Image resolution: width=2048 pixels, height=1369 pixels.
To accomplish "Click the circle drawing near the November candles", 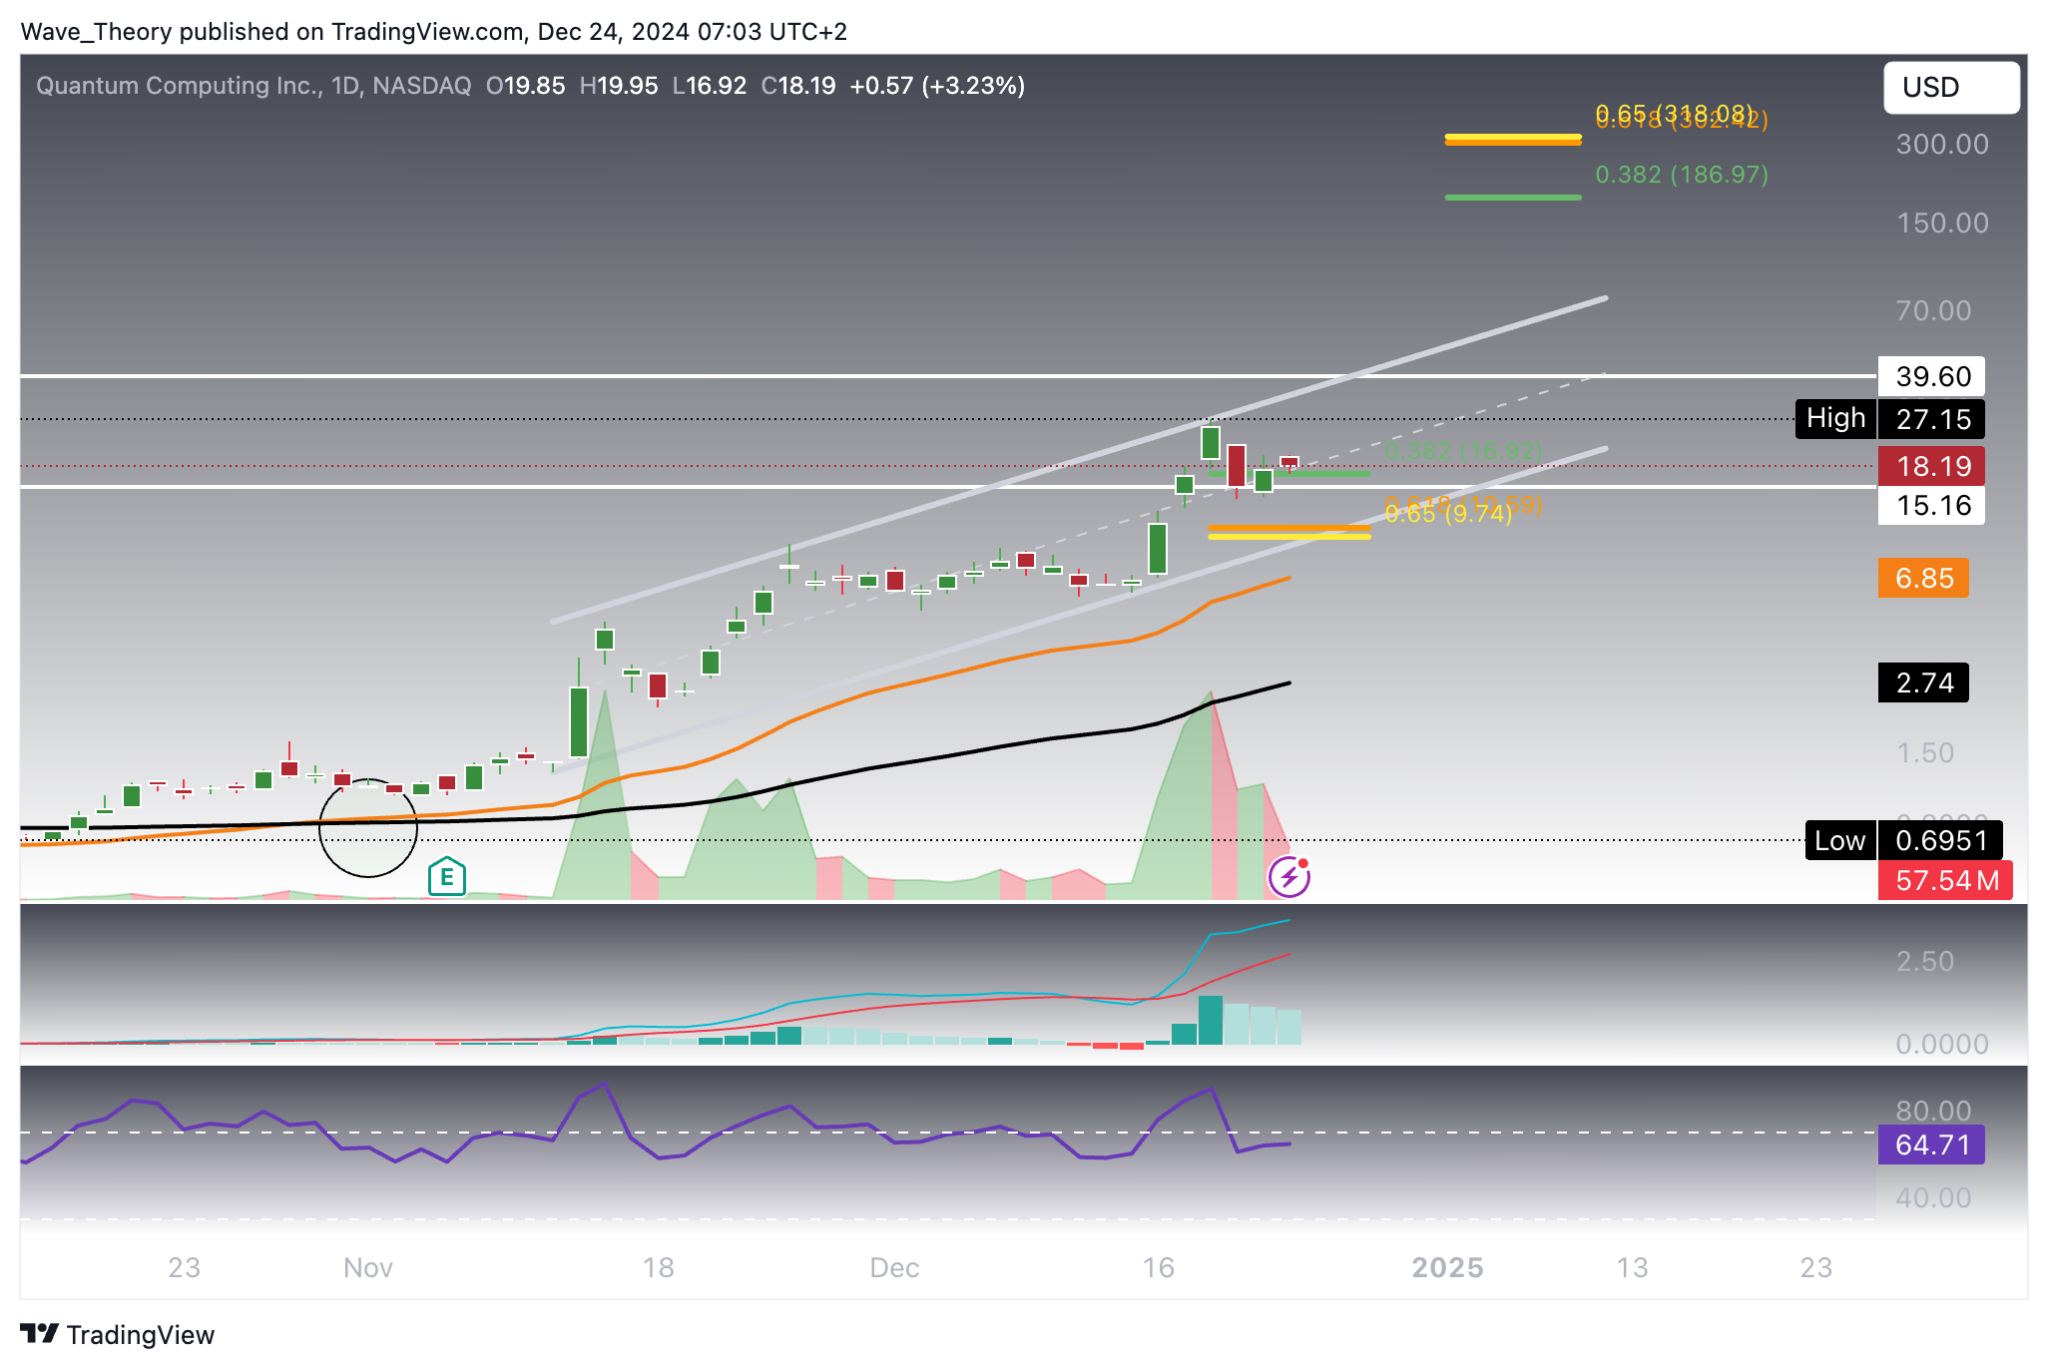I will [369, 828].
